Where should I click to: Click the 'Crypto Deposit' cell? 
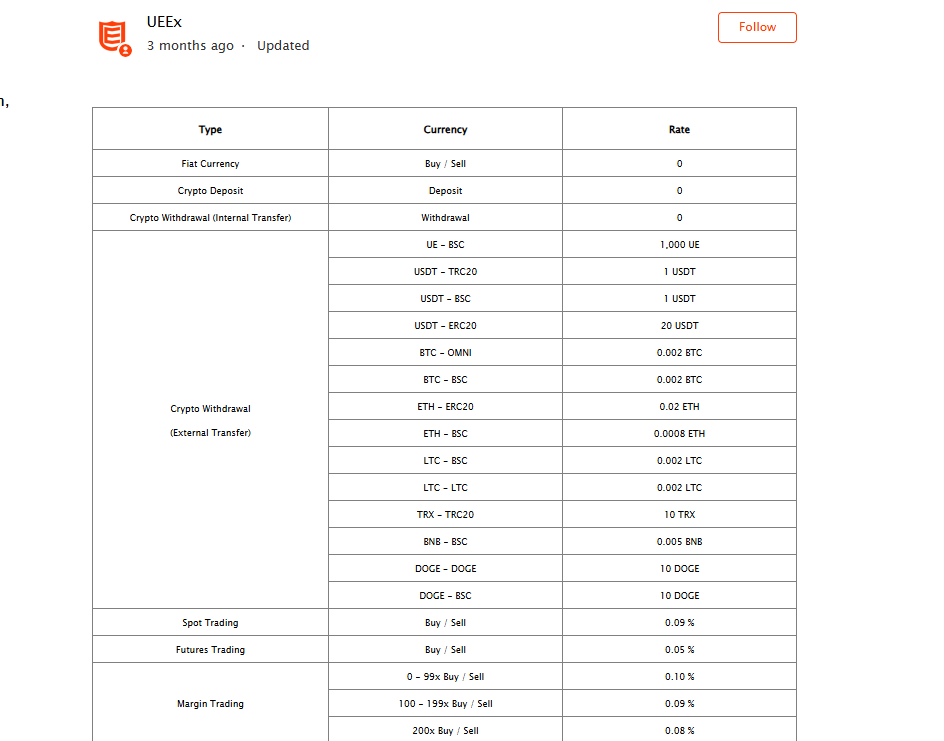click(x=210, y=191)
